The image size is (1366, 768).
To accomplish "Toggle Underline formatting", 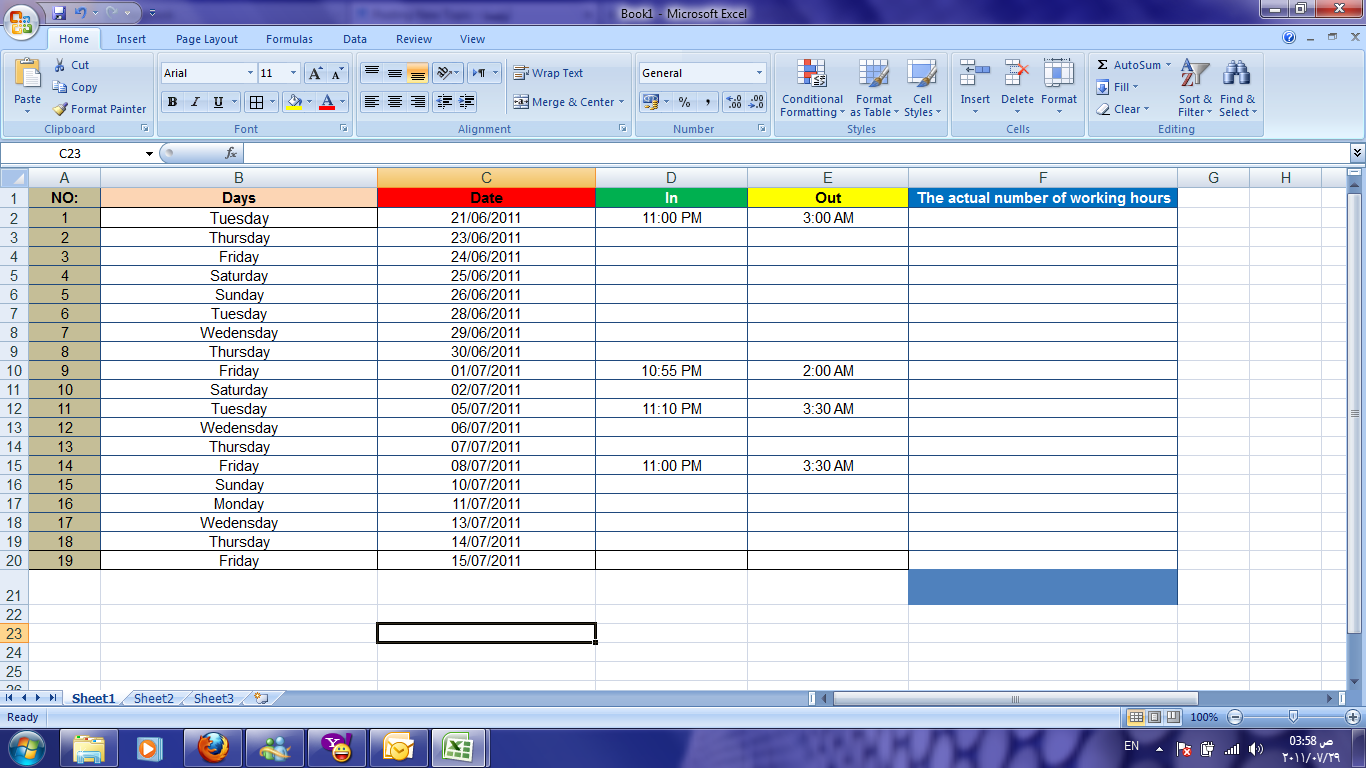I will coord(218,102).
